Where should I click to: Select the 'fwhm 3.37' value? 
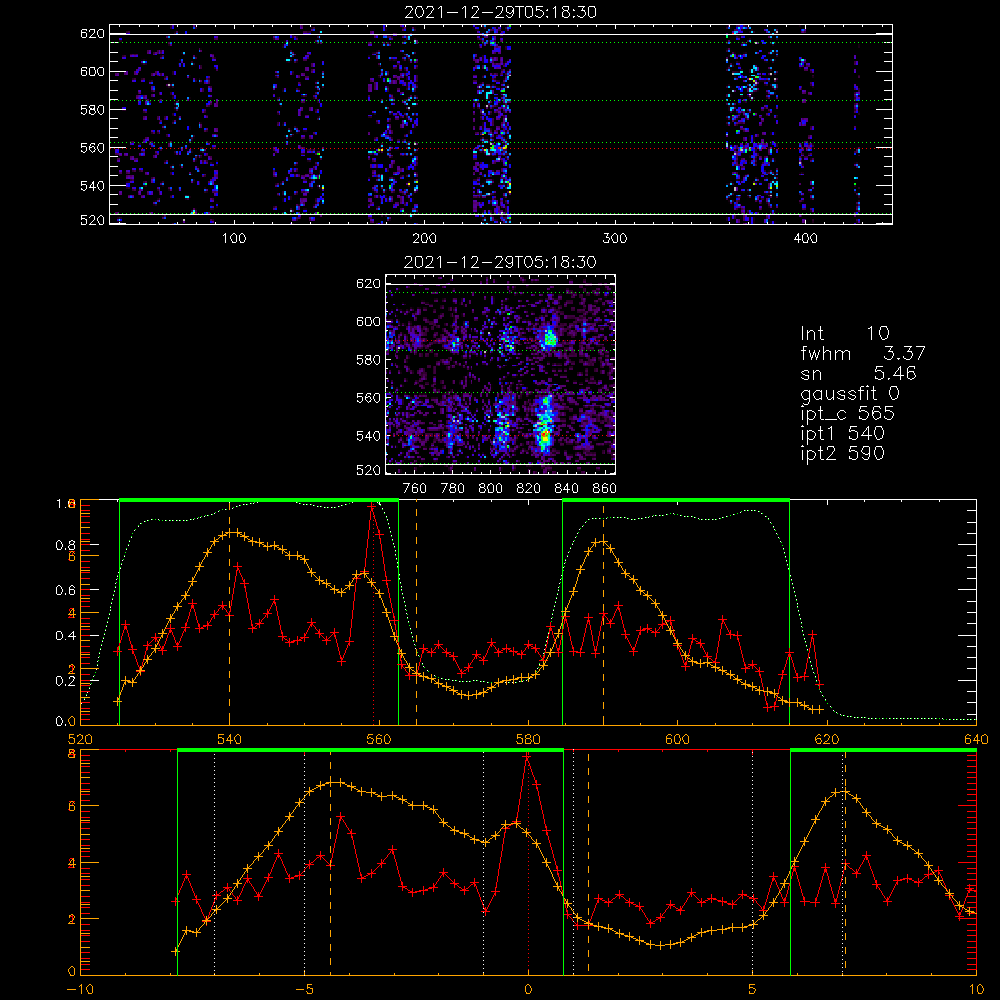point(862,353)
